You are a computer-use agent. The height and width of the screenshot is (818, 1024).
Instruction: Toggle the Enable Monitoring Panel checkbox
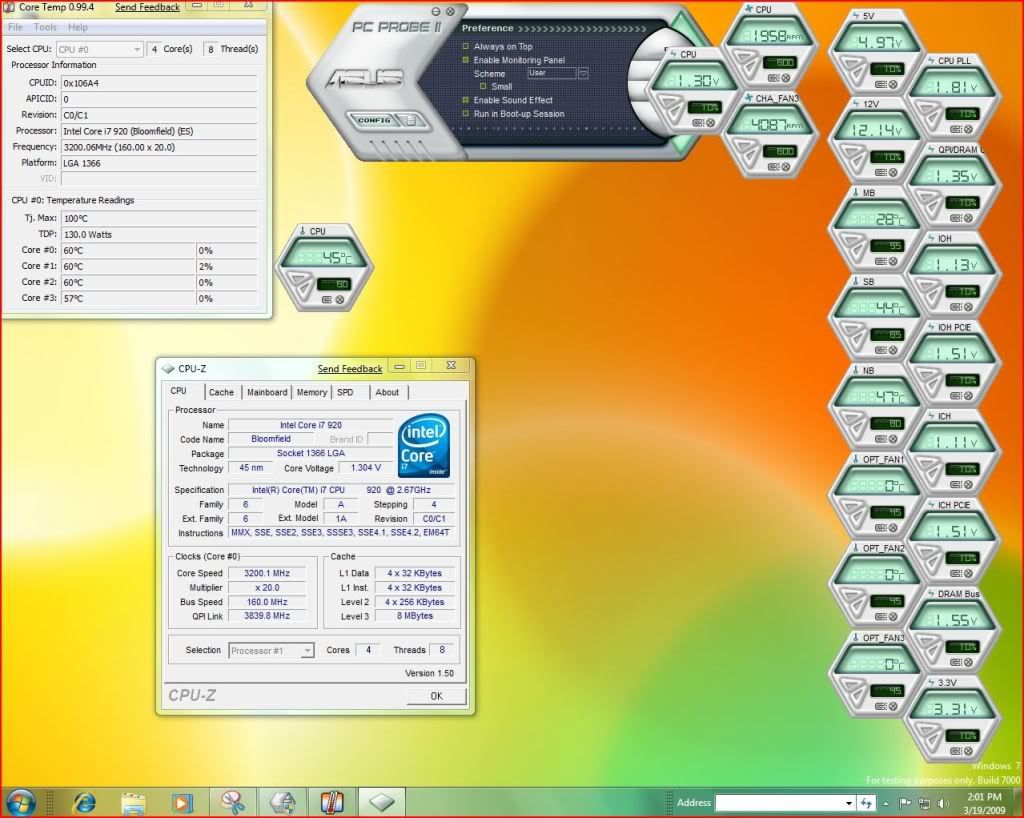(466, 60)
